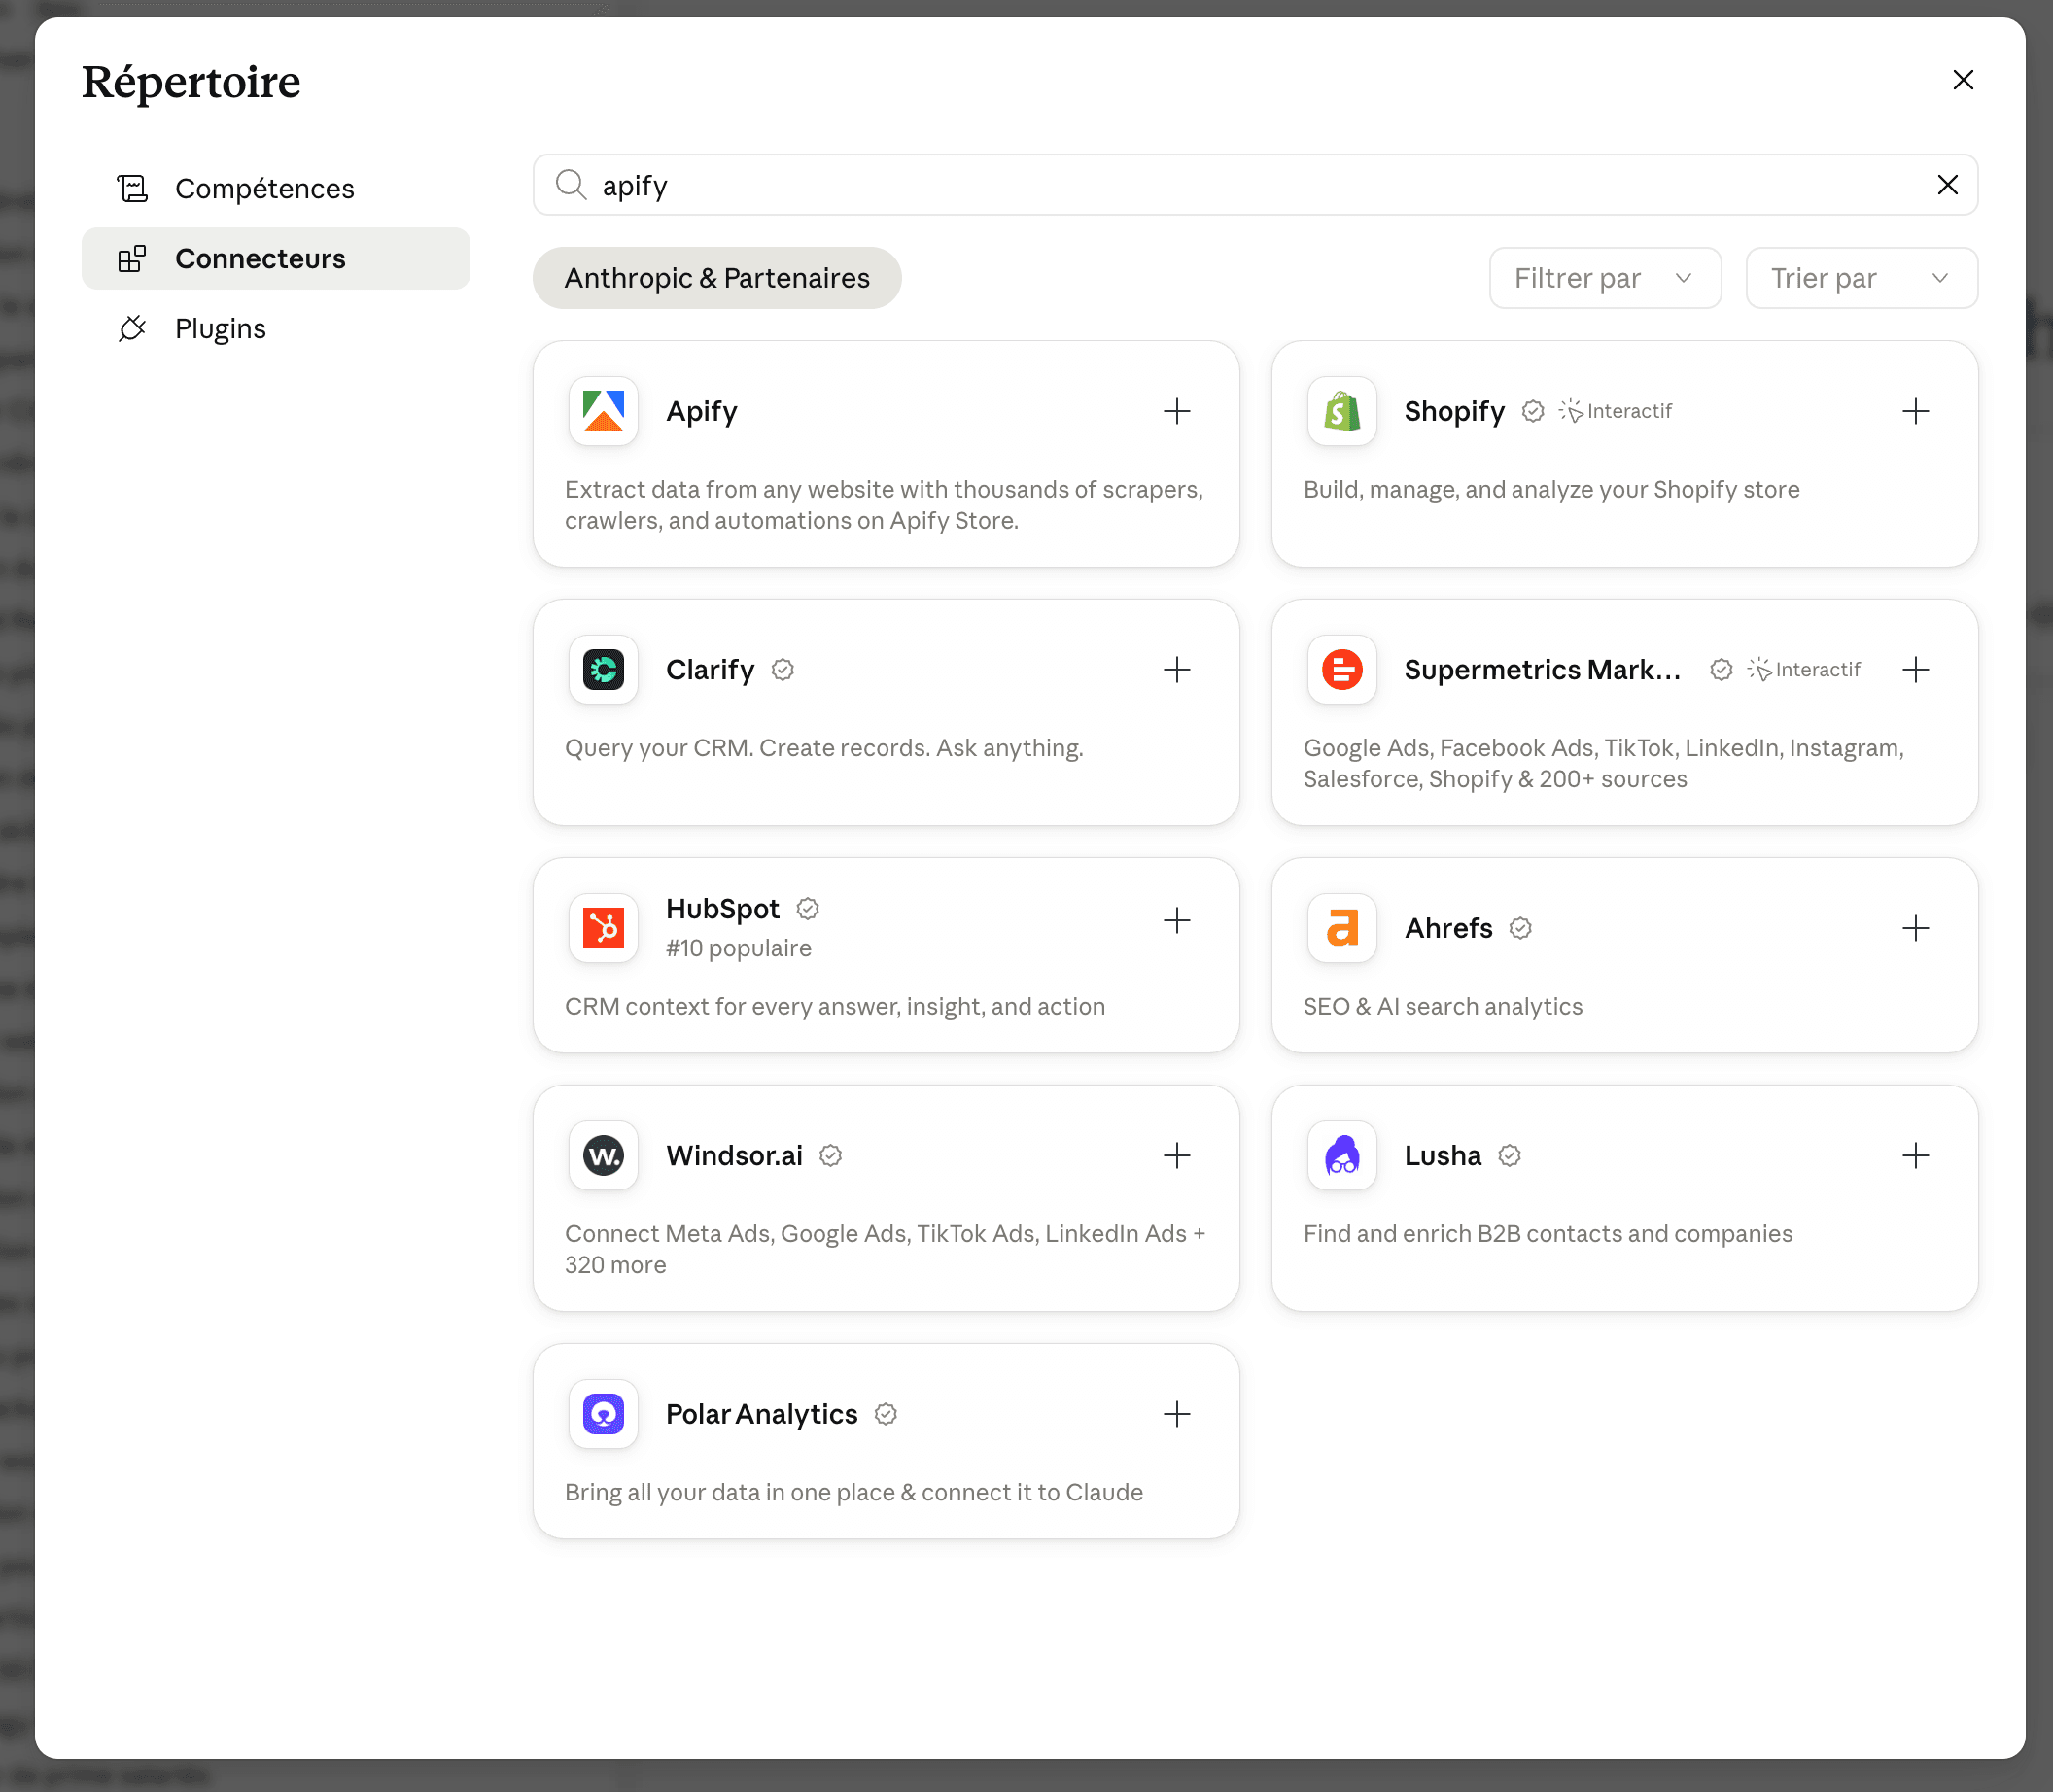Click the Windsor.ai W logo
This screenshot has width=2053, height=1792.
(x=603, y=1155)
